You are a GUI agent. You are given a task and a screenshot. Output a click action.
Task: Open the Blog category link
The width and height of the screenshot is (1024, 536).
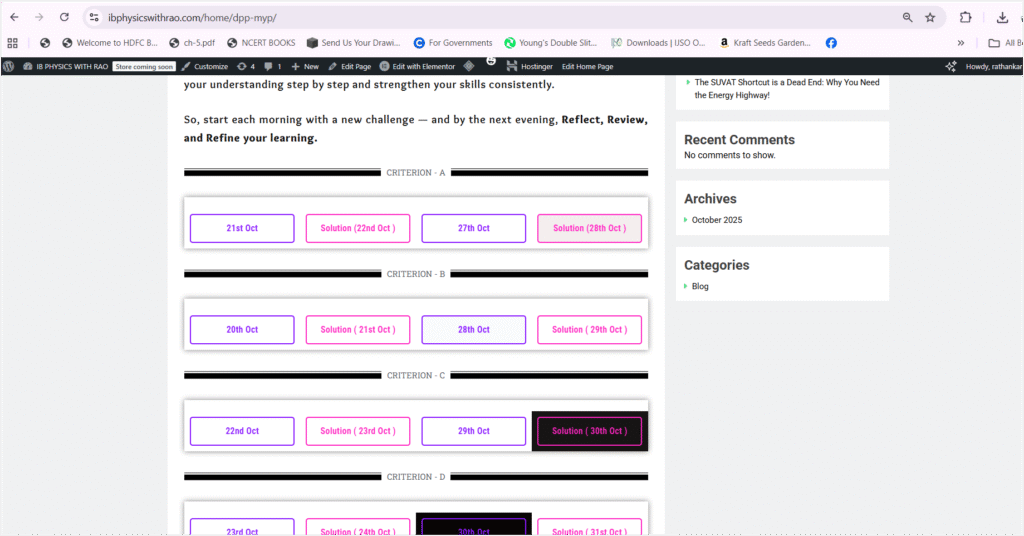(700, 286)
